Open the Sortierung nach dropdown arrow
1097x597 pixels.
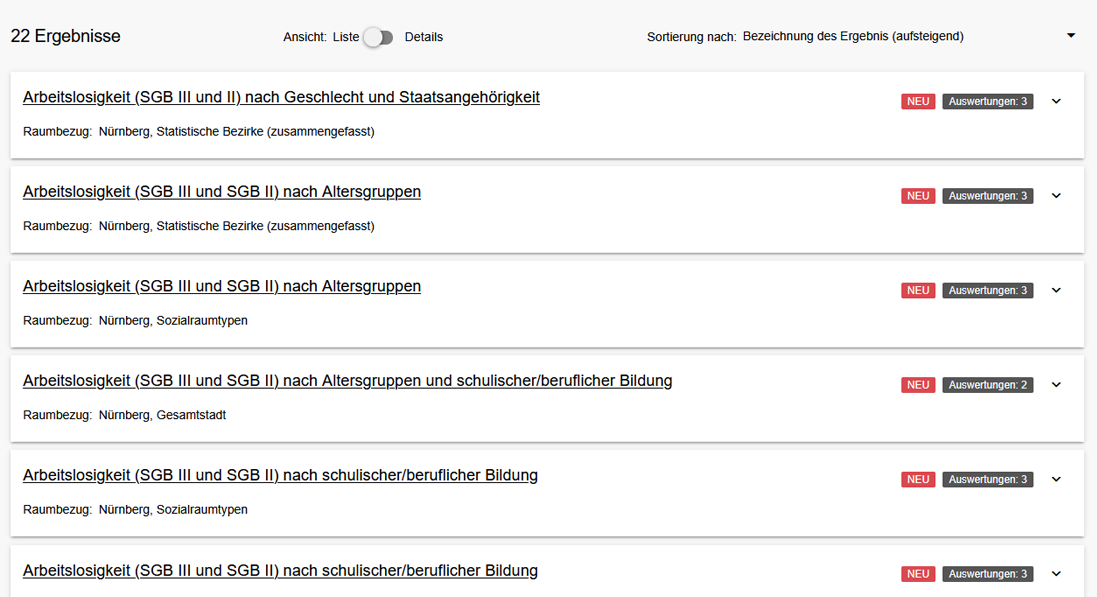click(x=1071, y=36)
